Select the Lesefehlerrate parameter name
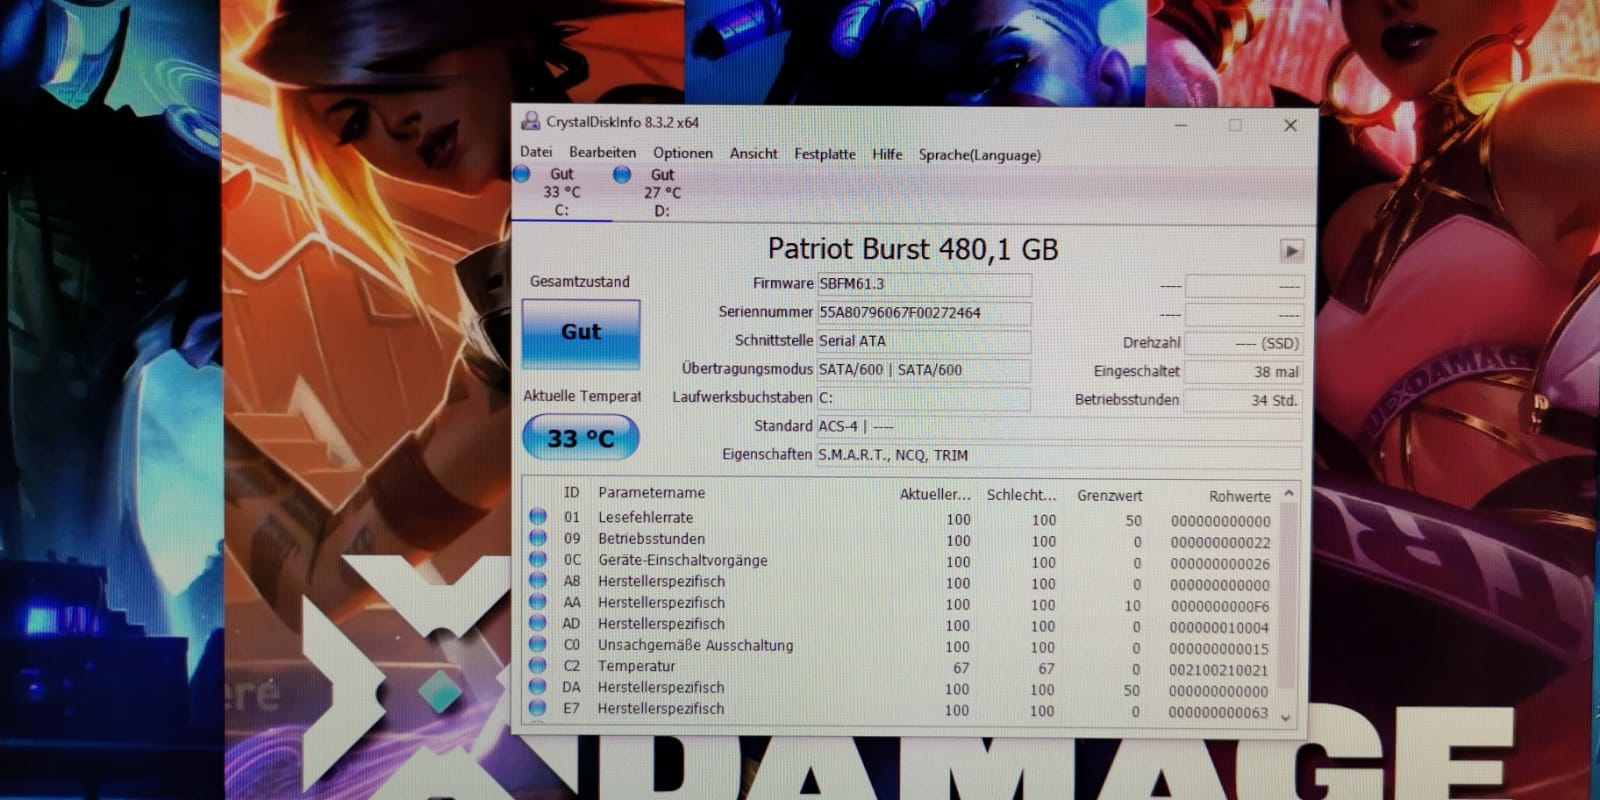The width and height of the screenshot is (1600, 800). (x=646, y=517)
